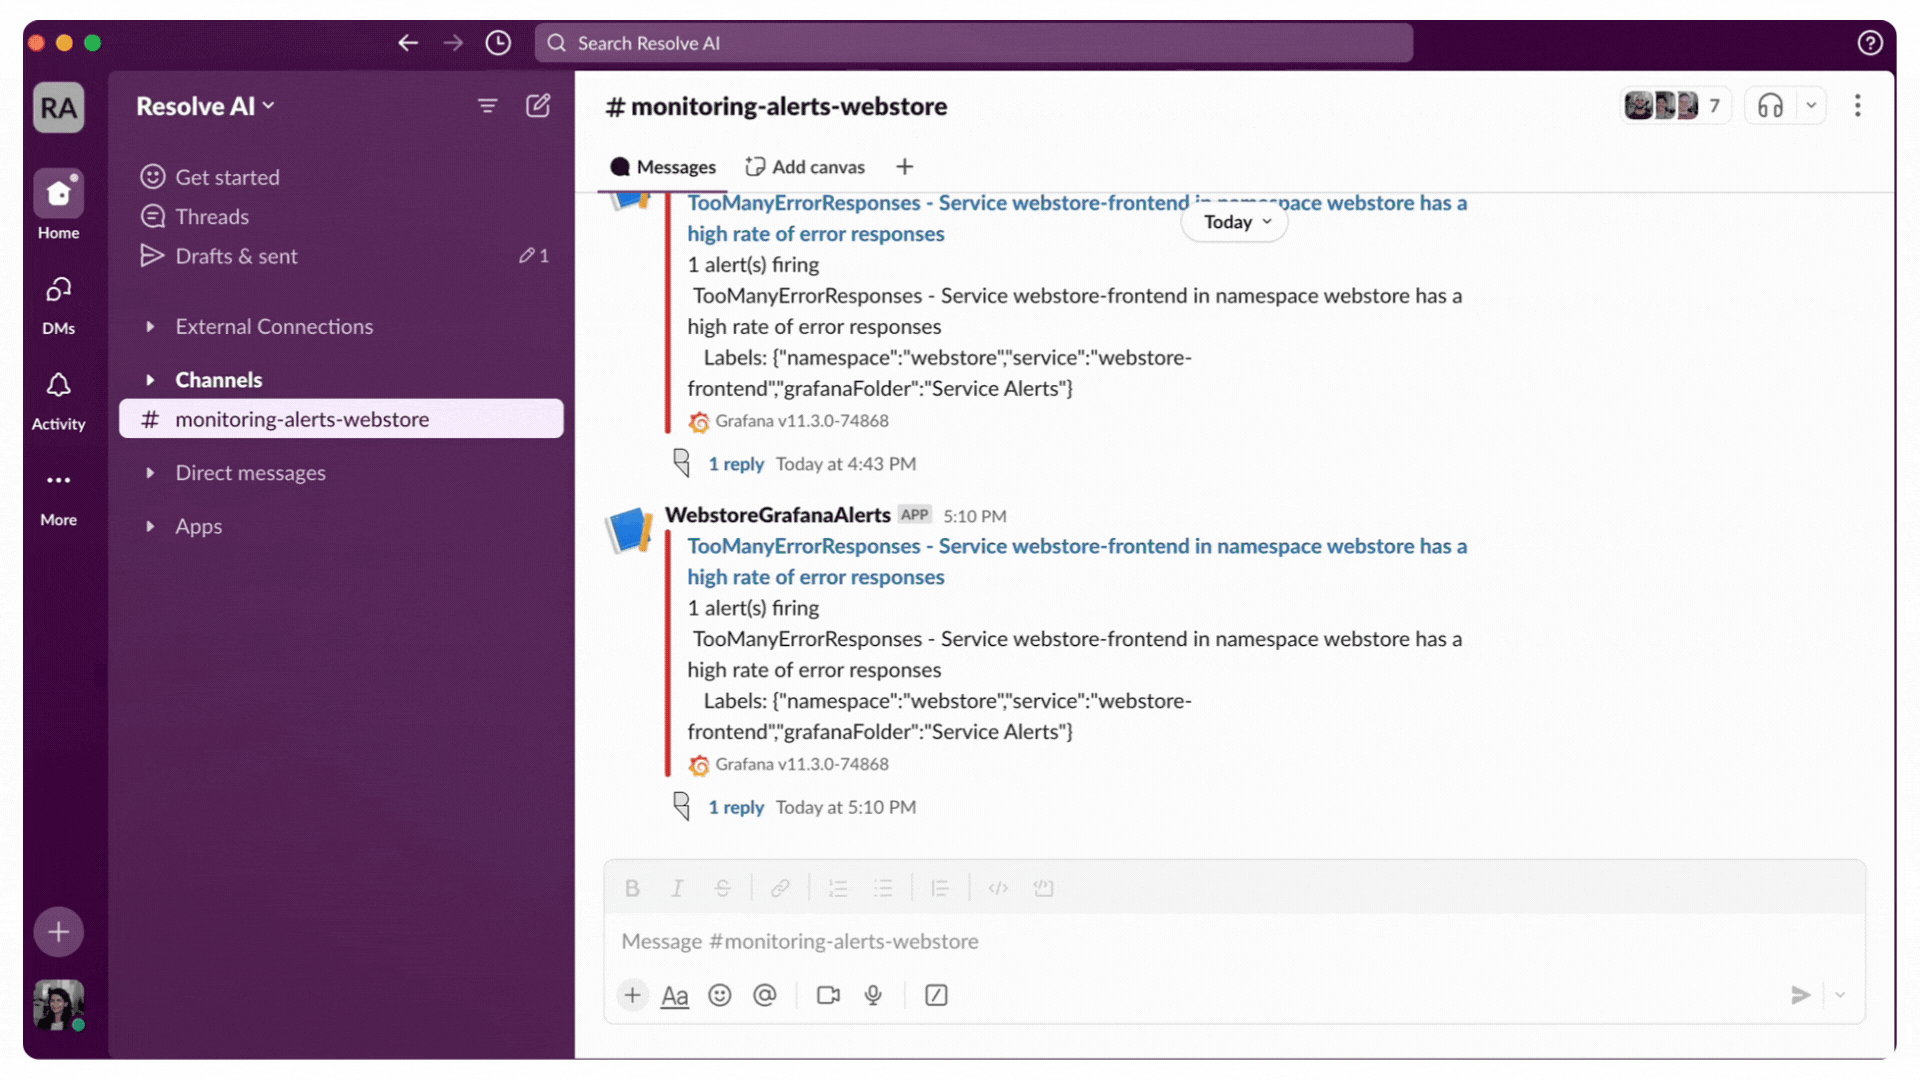Open the Today date jump dropdown
1920x1080 pixels.
(1235, 222)
